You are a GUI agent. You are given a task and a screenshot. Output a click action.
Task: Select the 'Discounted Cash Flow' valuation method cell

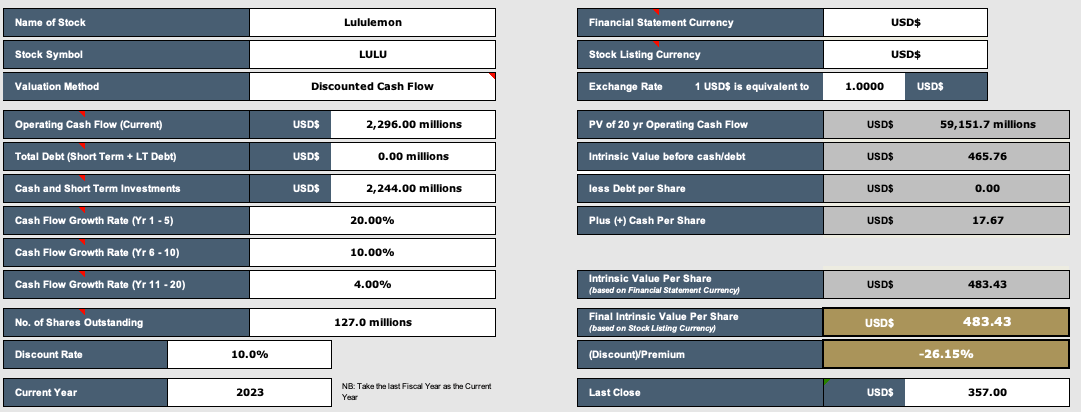(x=372, y=86)
